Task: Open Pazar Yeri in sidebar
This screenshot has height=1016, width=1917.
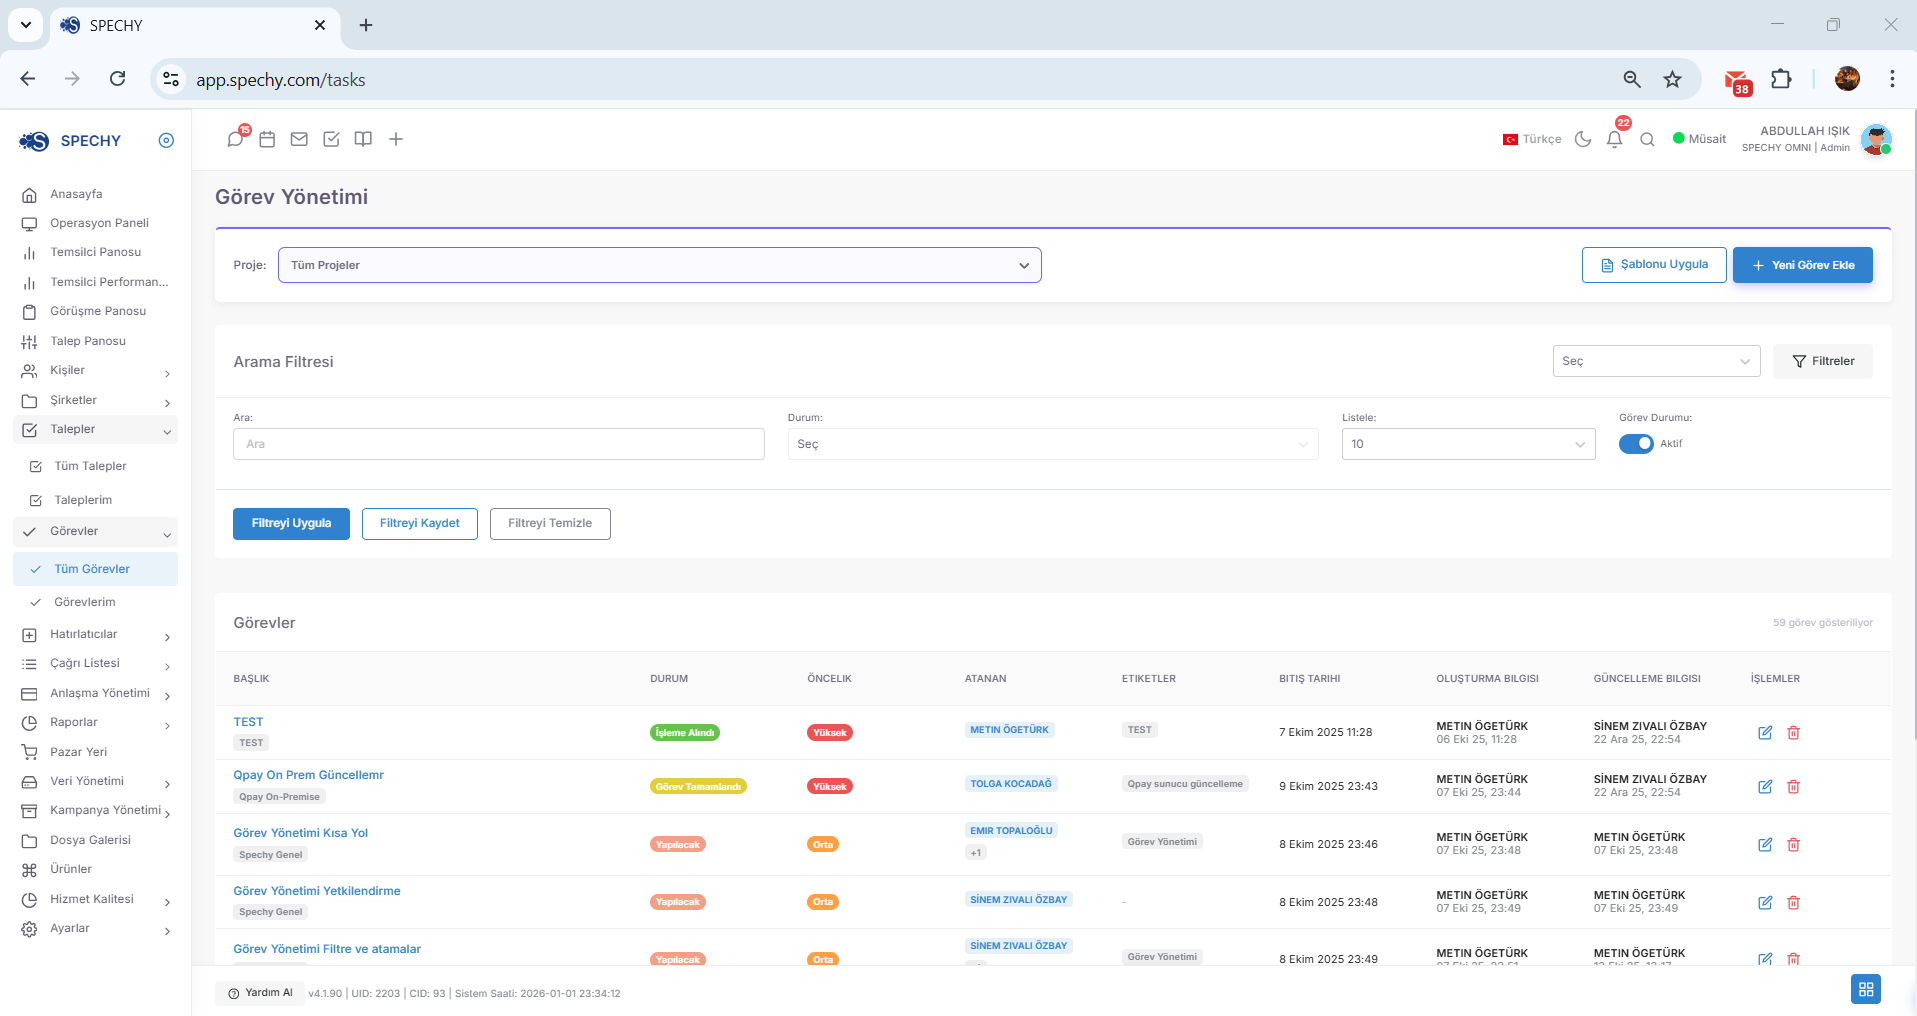Action: point(78,752)
